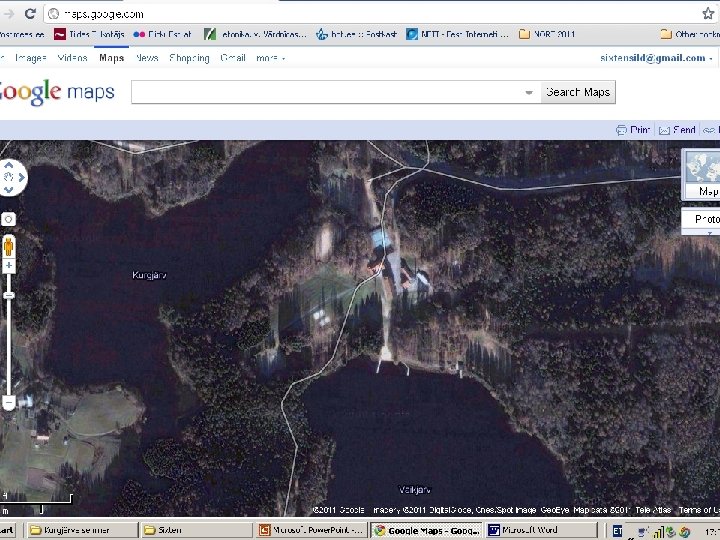Open the search box dropdown arrow
Viewport: 720px width, 540px height.
[529, 92]
